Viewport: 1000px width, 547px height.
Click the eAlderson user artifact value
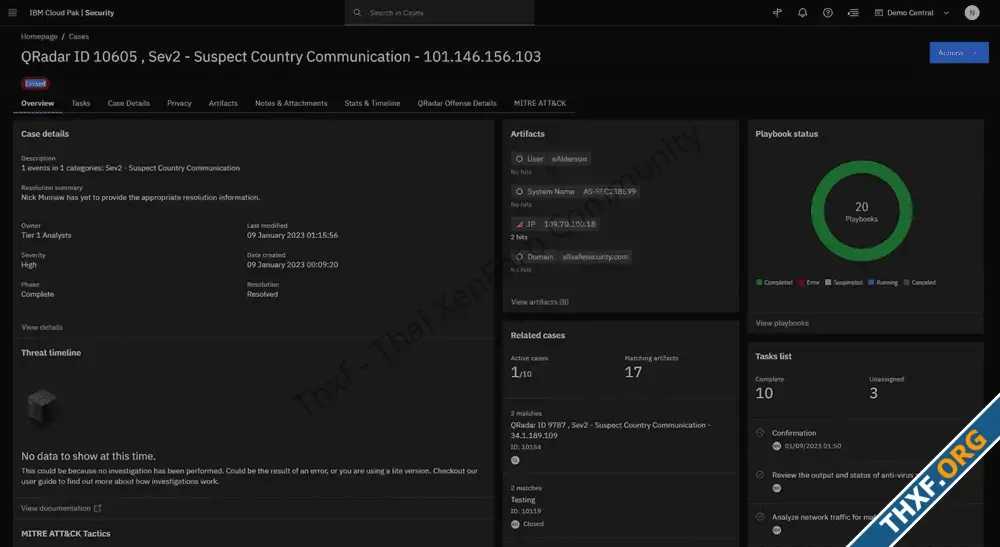[570, 159]
